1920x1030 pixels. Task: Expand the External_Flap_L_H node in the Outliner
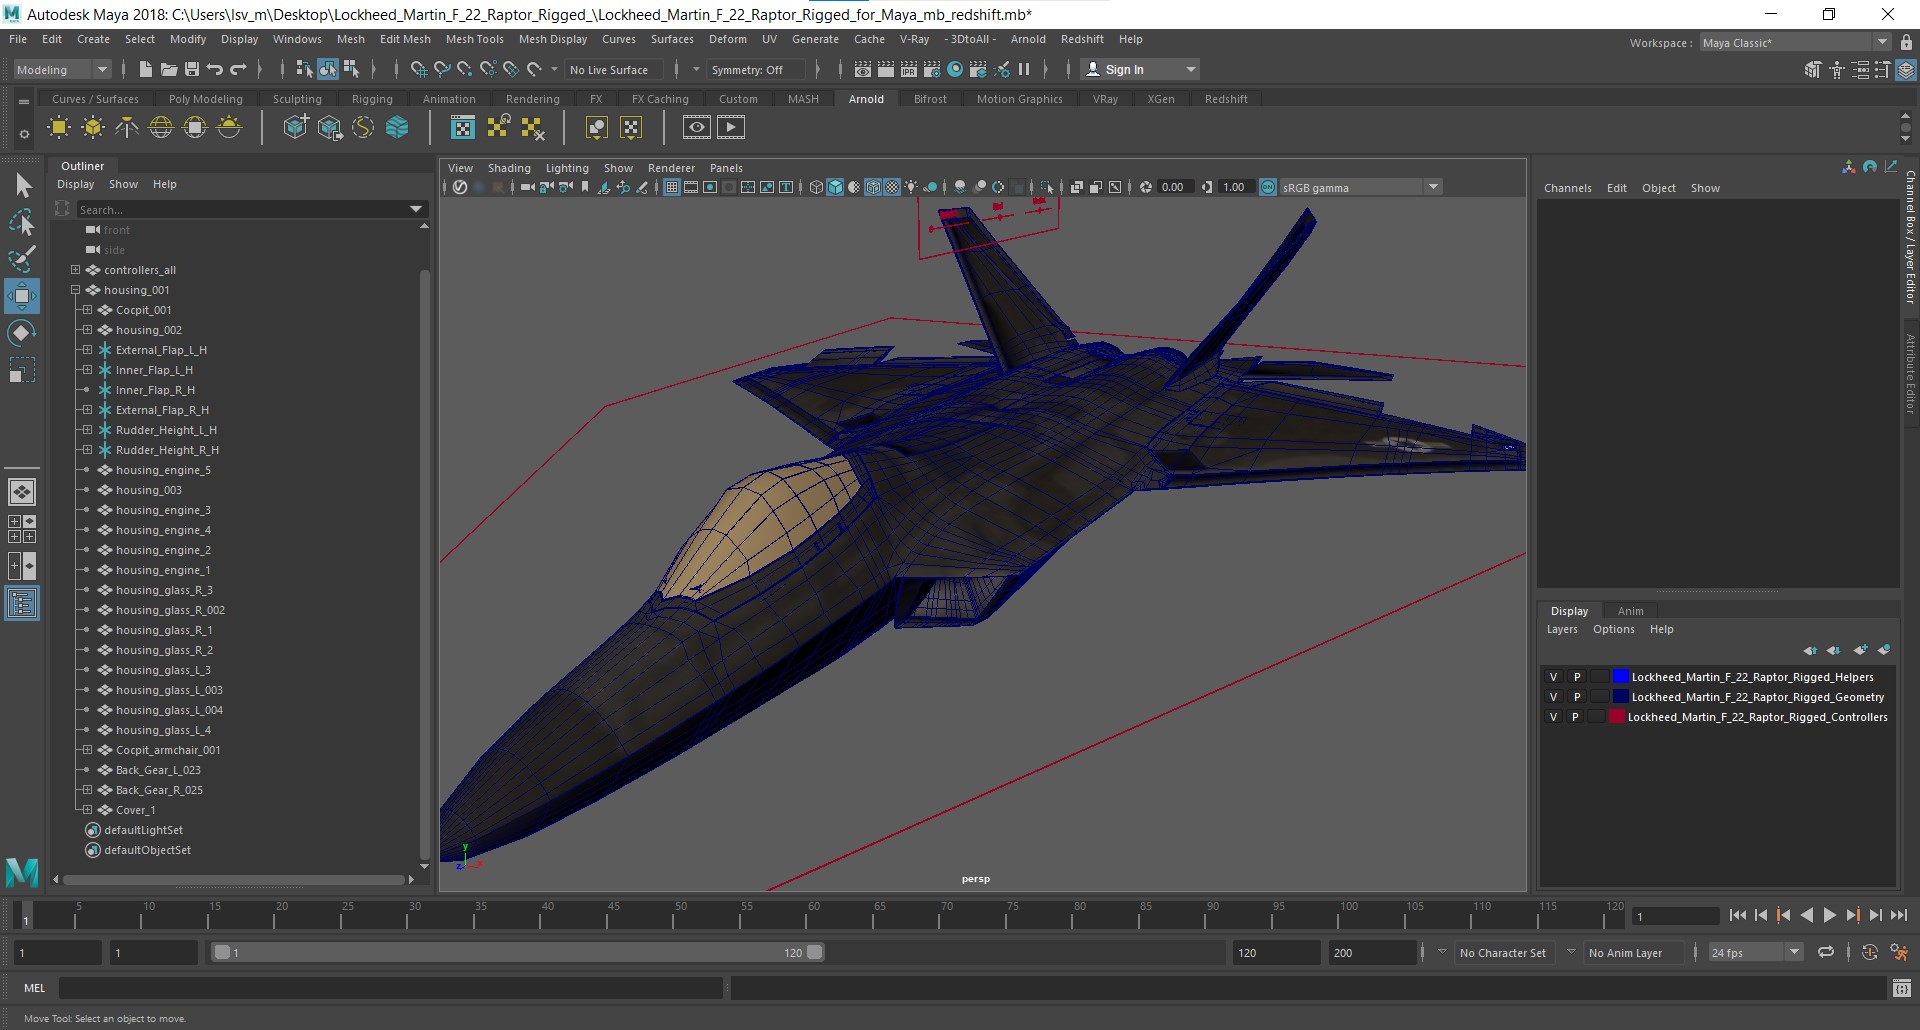pyautogui.click(x=87, y=350)
